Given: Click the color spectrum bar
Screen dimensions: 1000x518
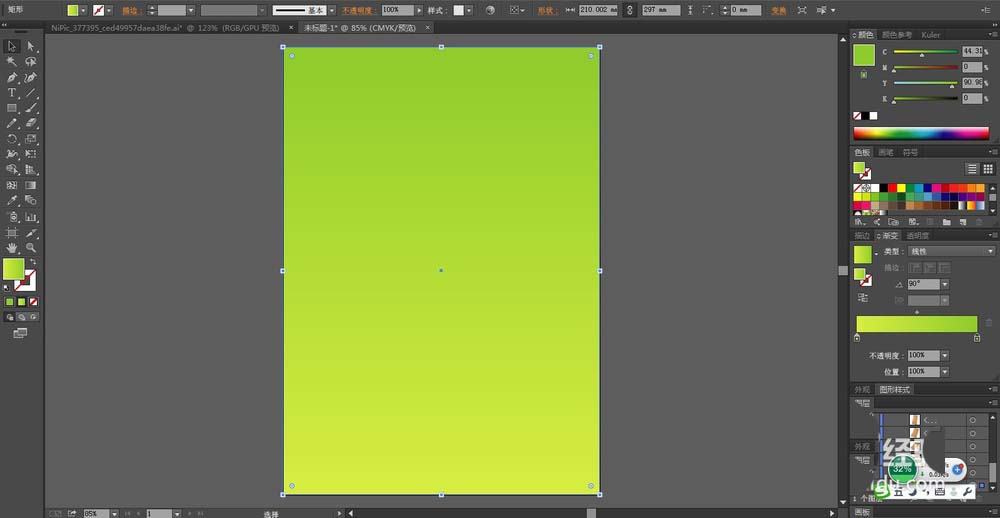Looking at the screenshot, I should [921, 133].
